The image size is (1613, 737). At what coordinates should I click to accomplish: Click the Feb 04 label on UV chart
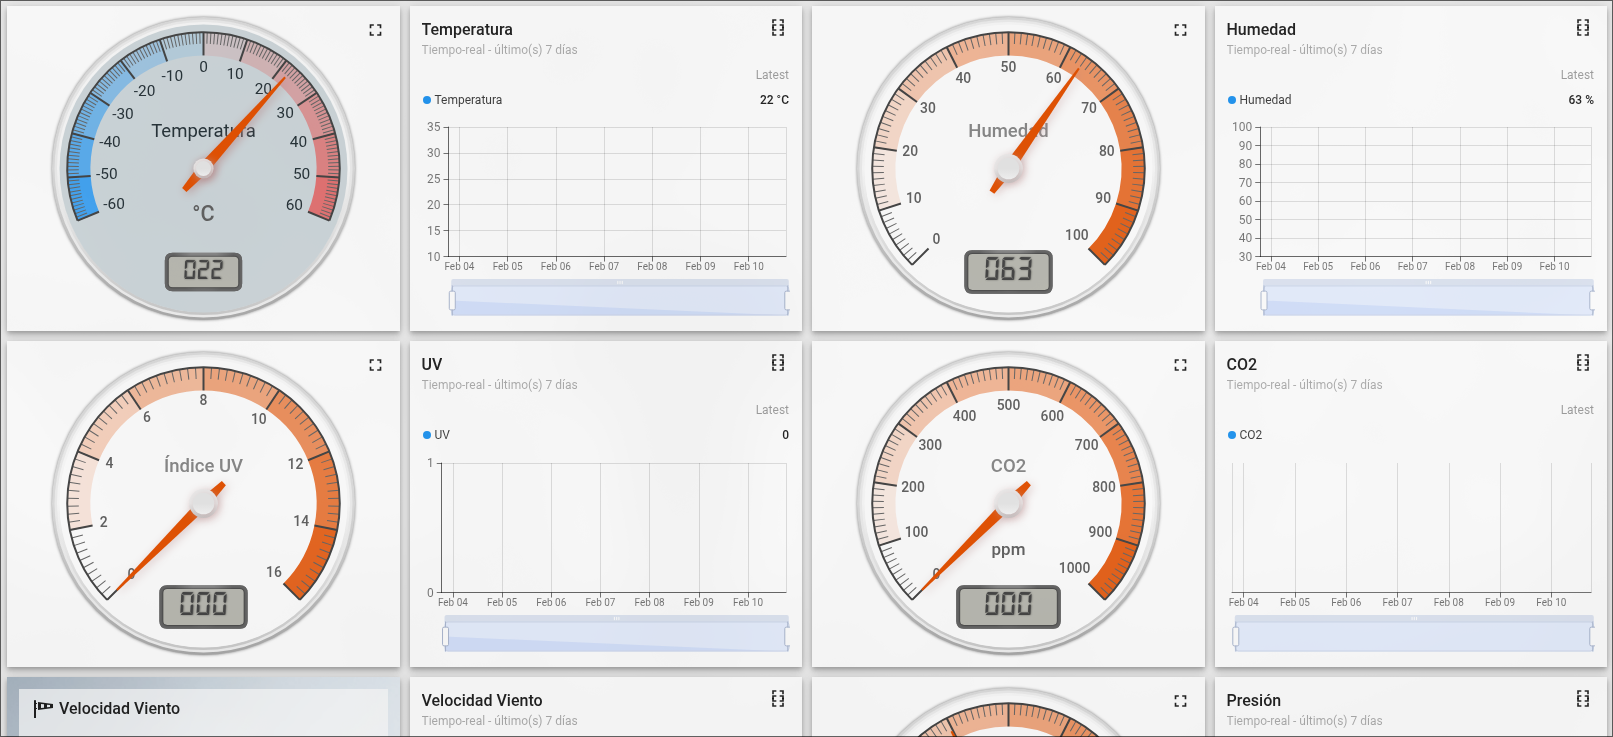(x=453, y=602)
